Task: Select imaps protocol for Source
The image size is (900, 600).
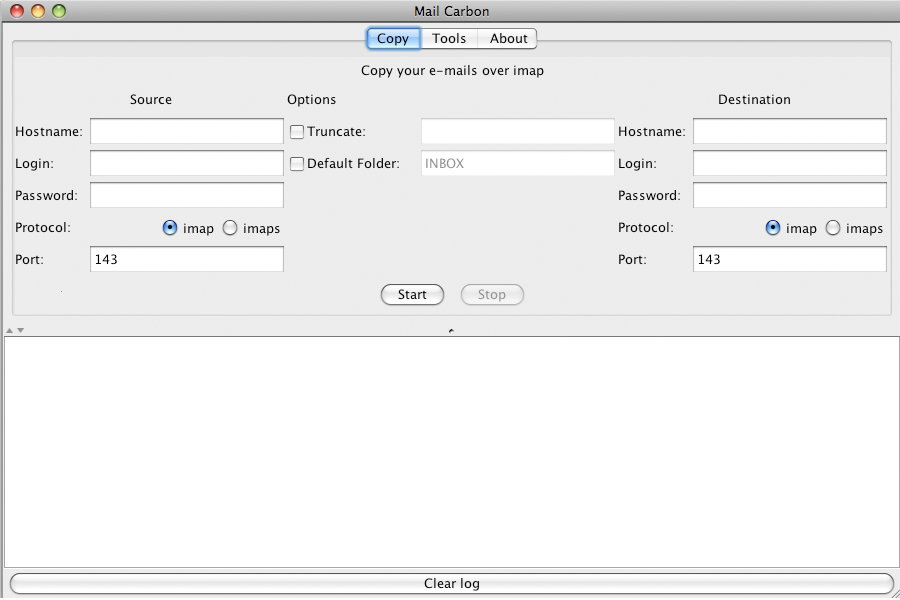Action: point(230,228)
